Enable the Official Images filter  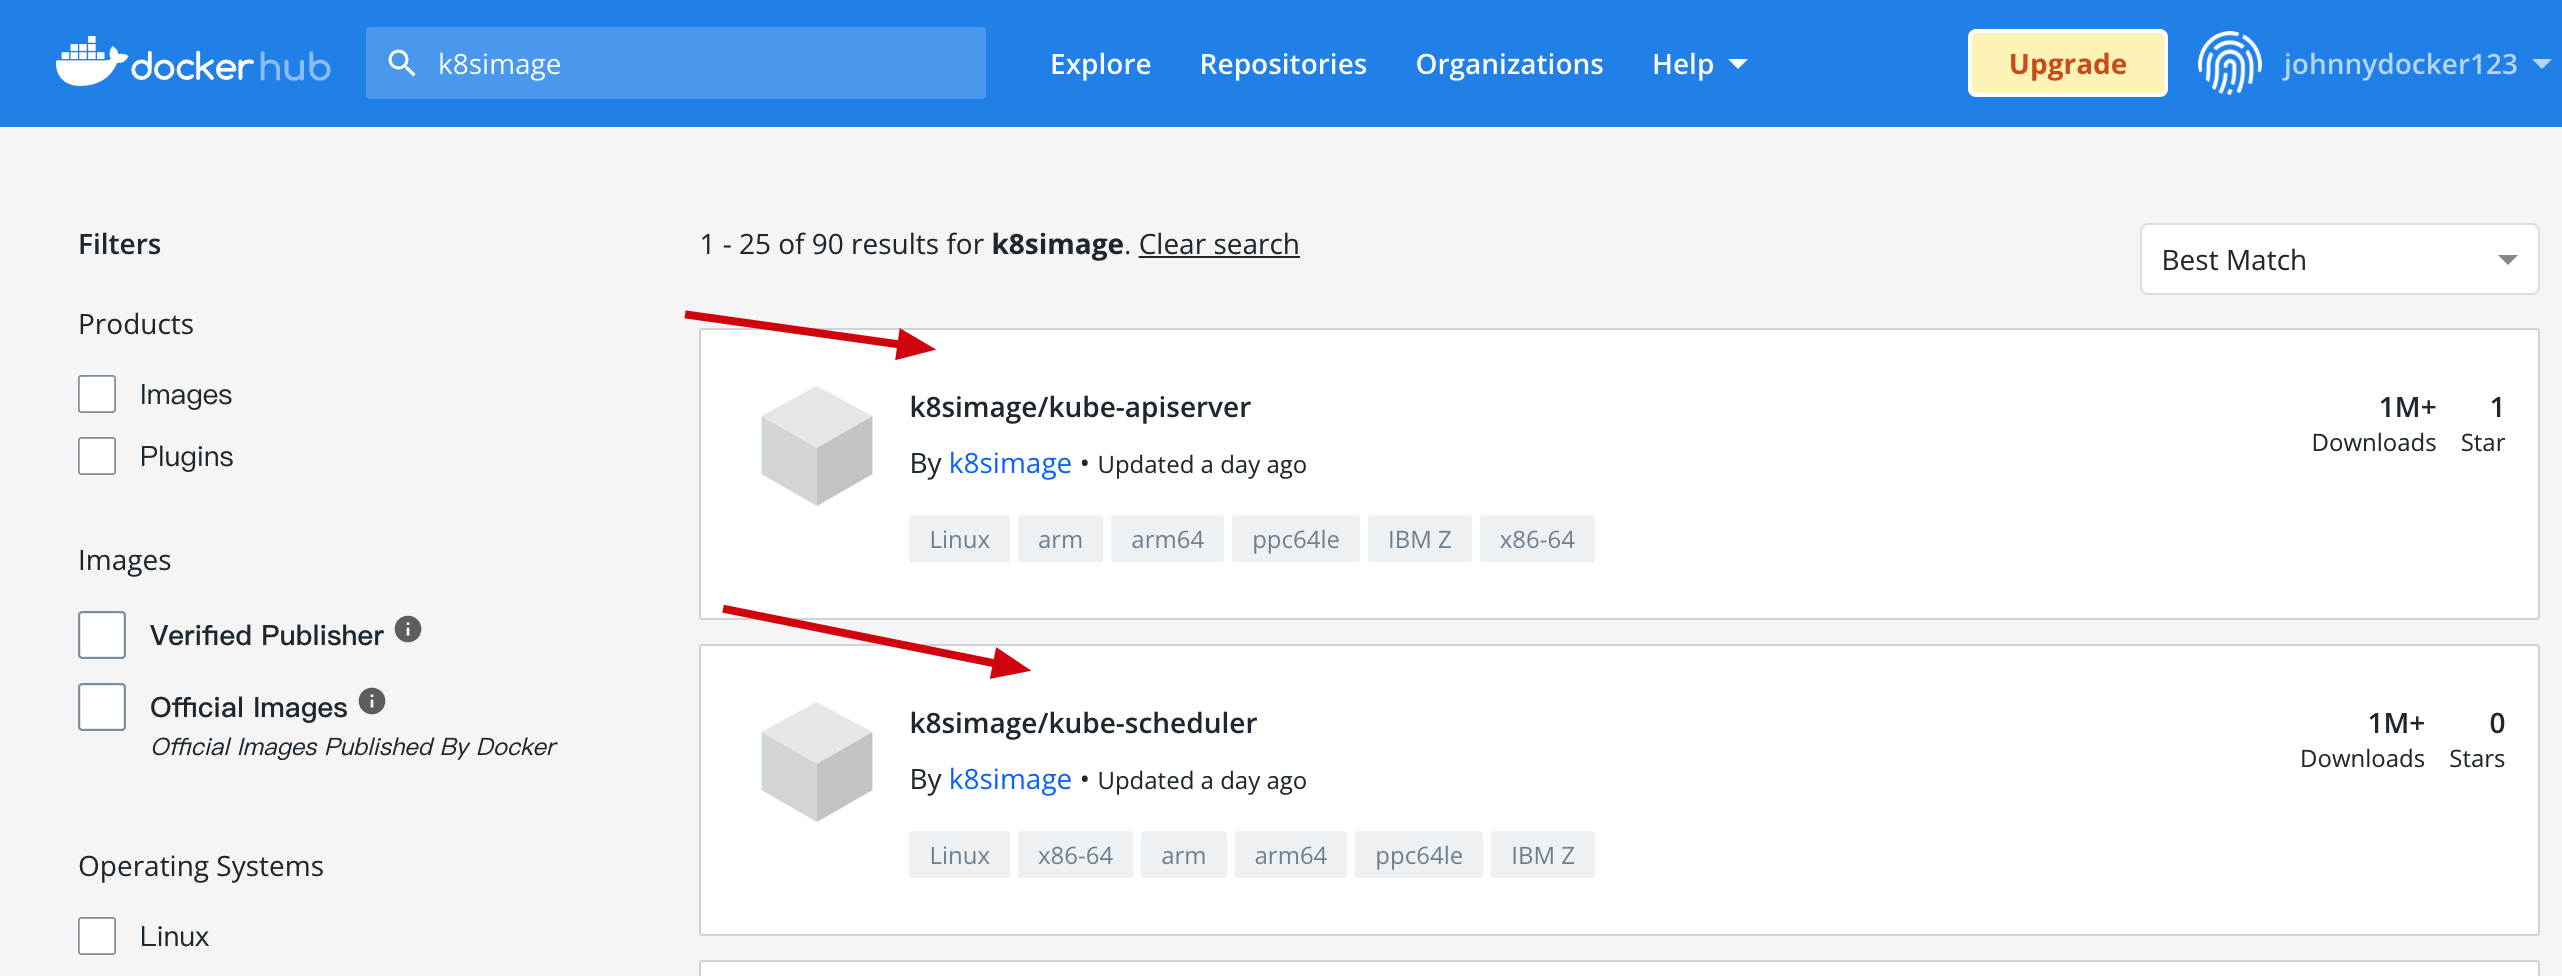point(102,707)
